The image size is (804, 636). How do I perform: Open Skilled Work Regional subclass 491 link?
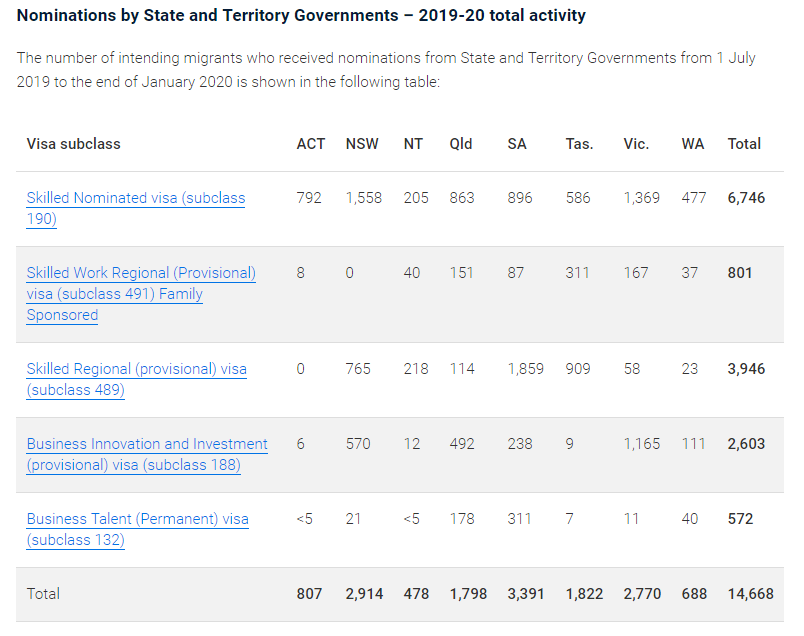[141, 273]
